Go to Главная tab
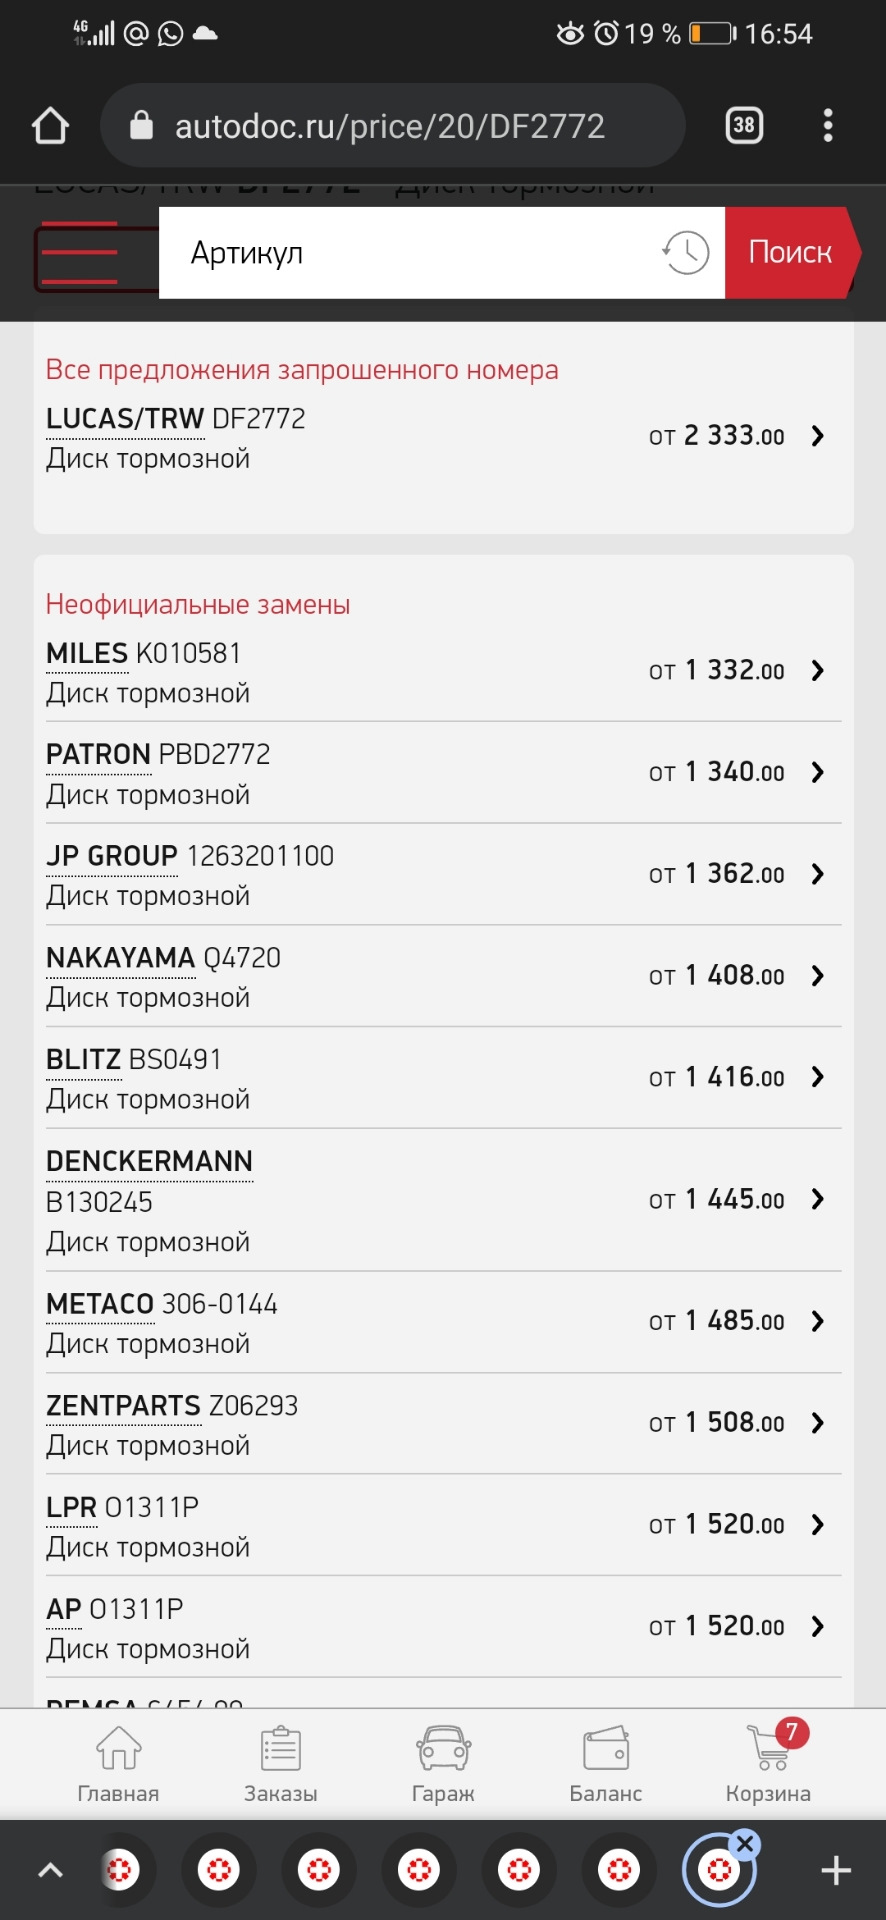The width and height of the screenshot is (886, 1920). 118,1764
